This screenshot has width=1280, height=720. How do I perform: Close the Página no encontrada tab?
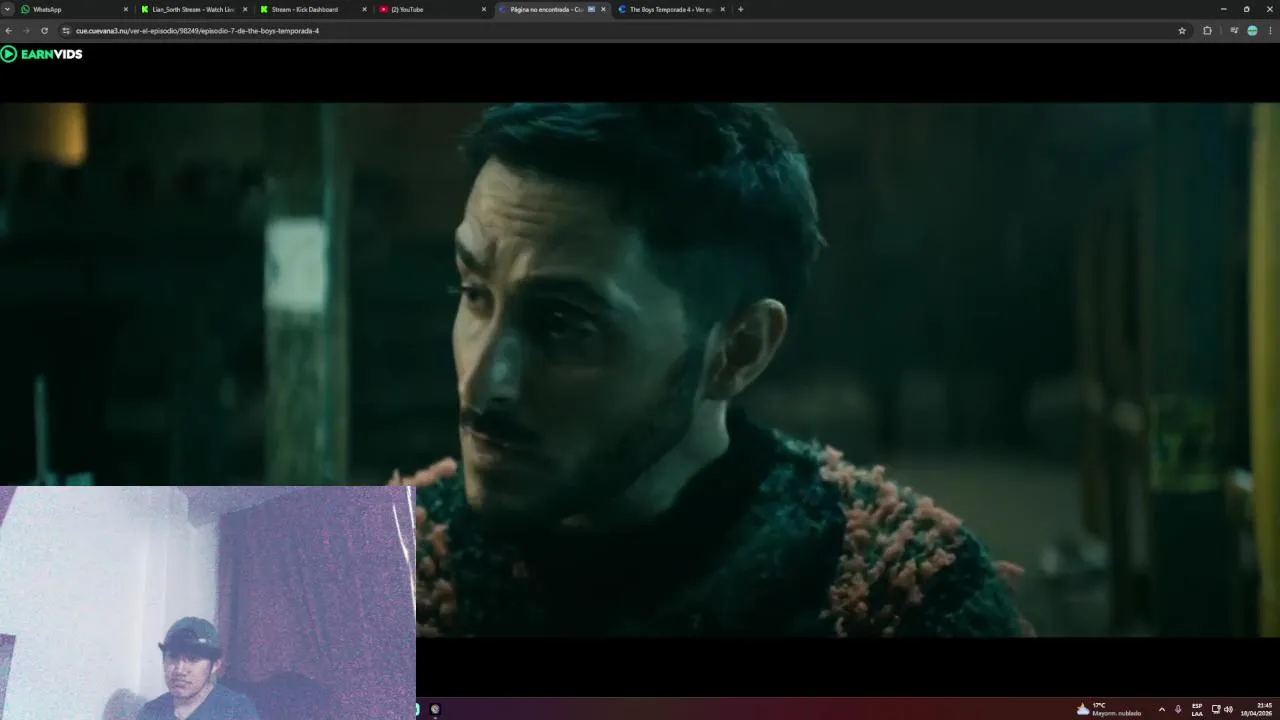[603, 9]
